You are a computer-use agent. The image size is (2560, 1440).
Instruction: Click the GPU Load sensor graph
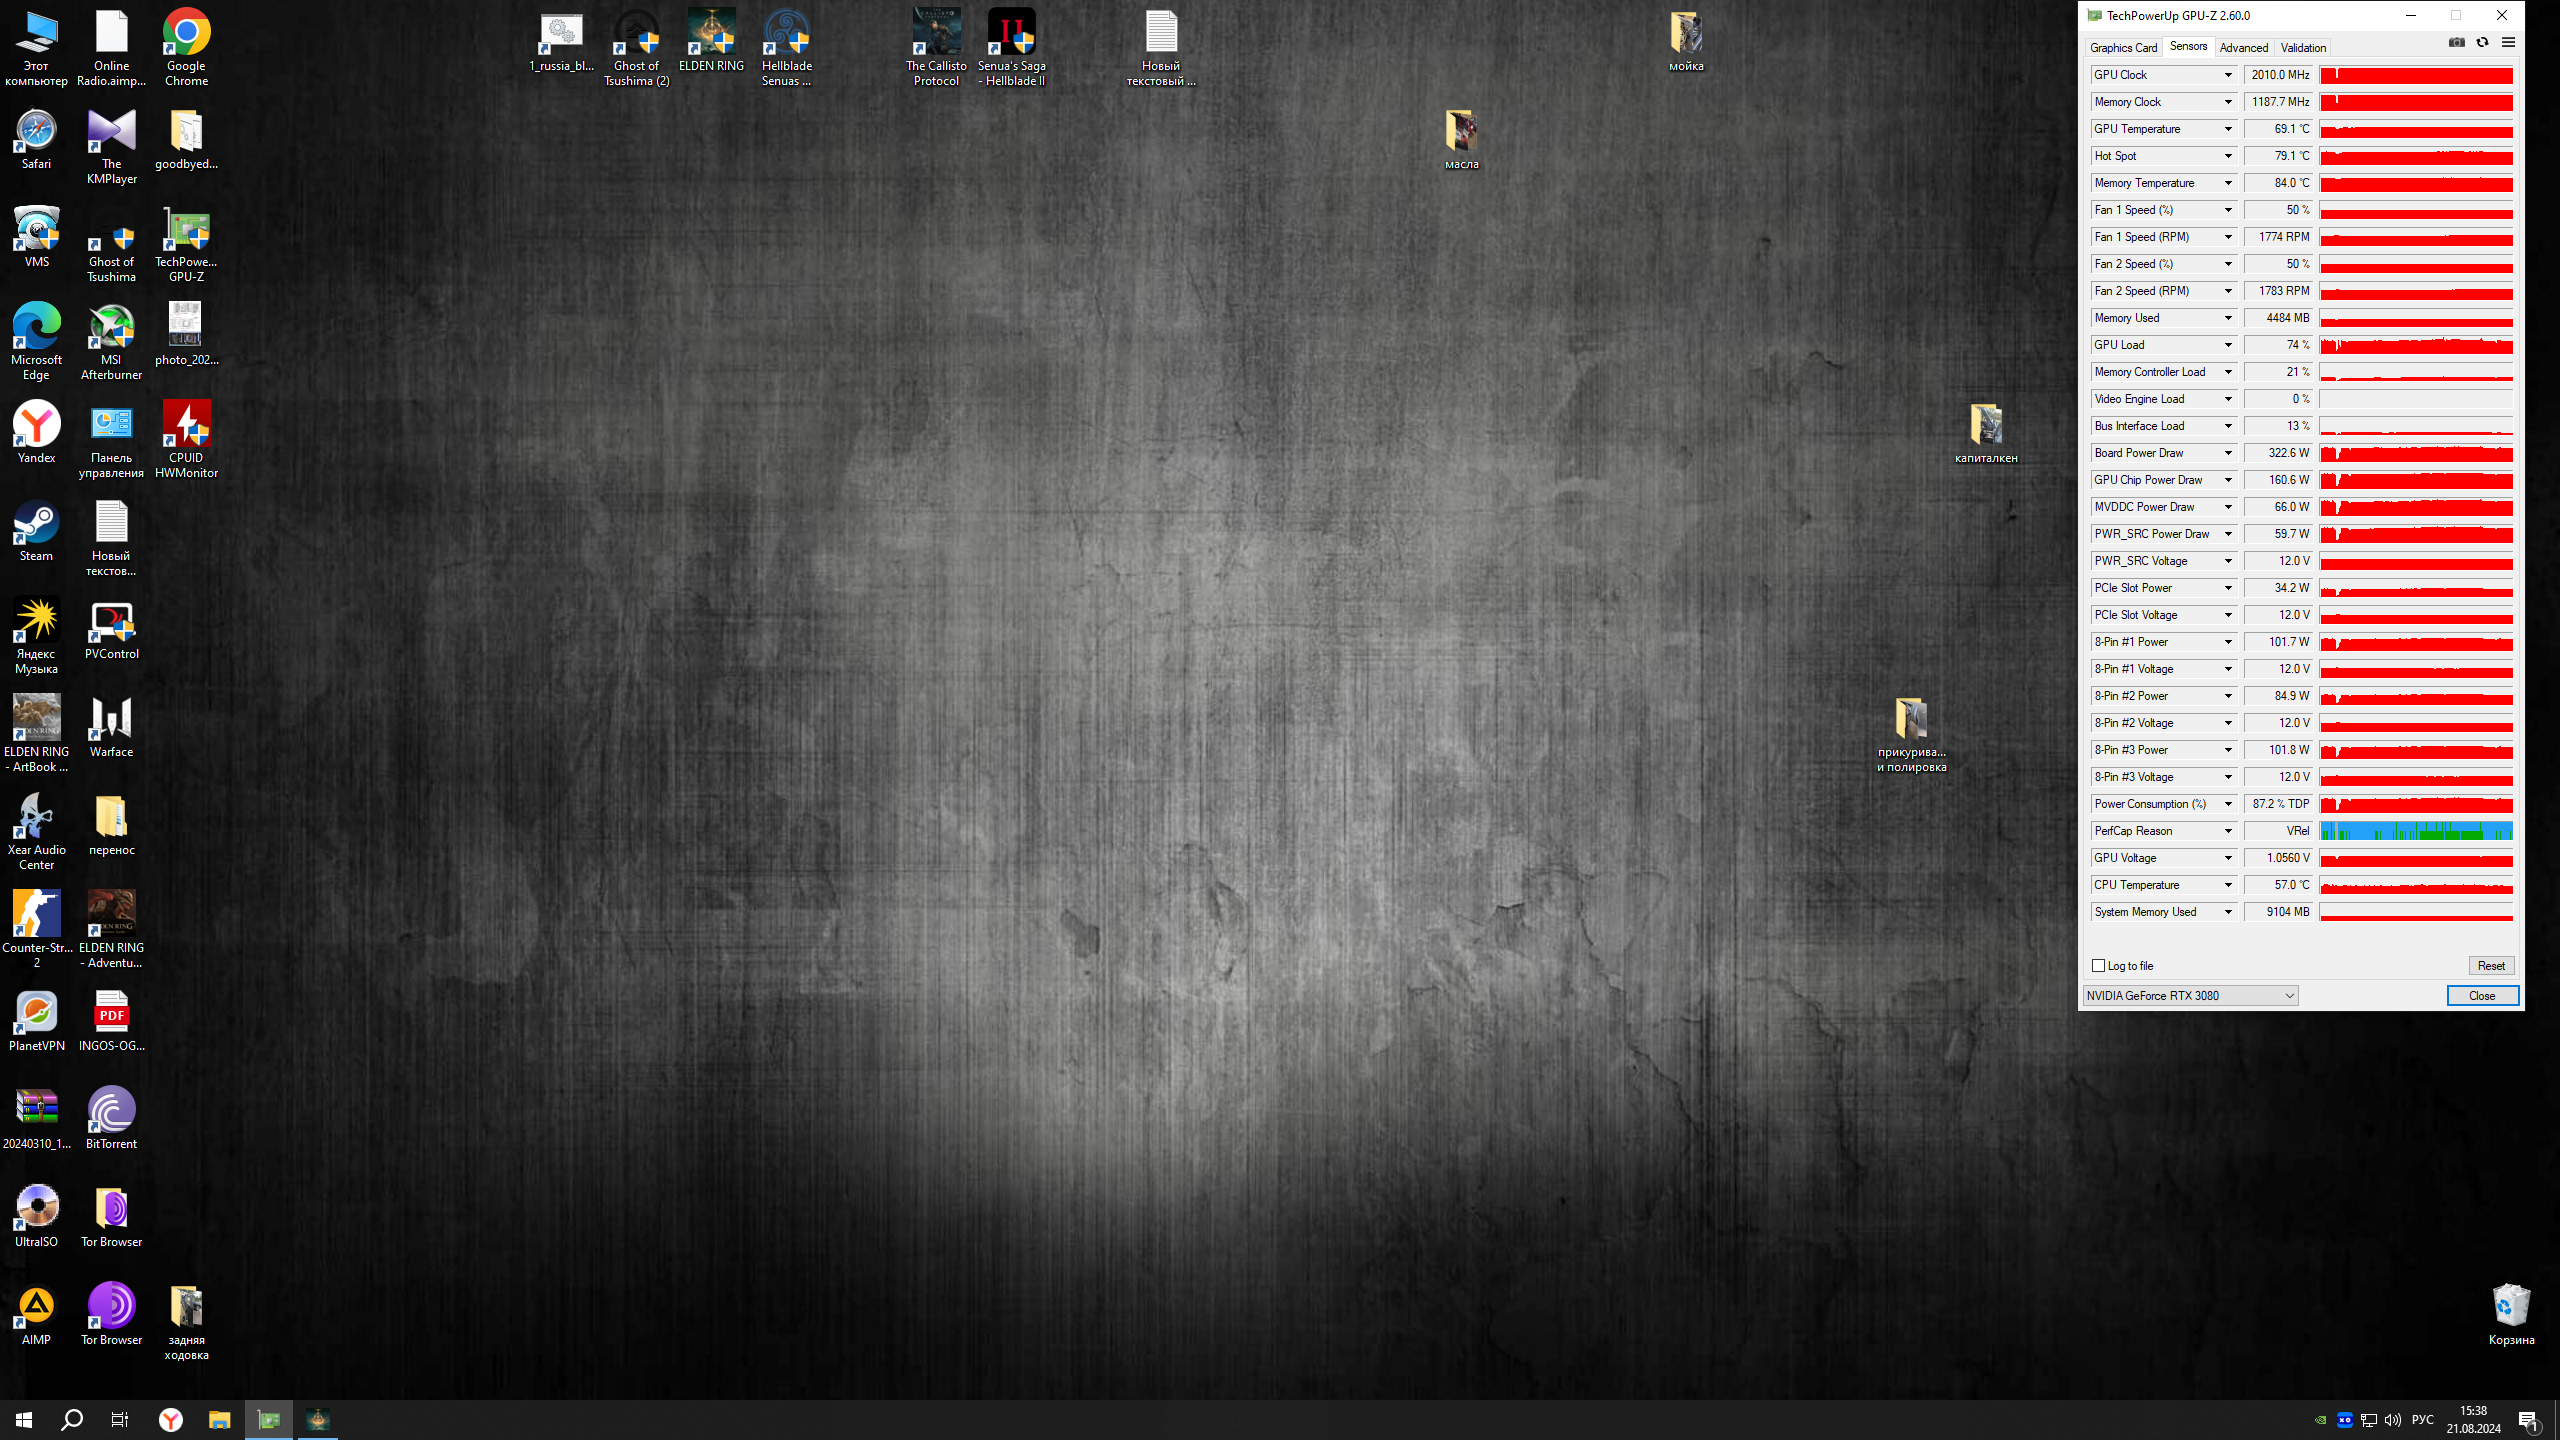pyautogui.click(x=2416, y=345)
